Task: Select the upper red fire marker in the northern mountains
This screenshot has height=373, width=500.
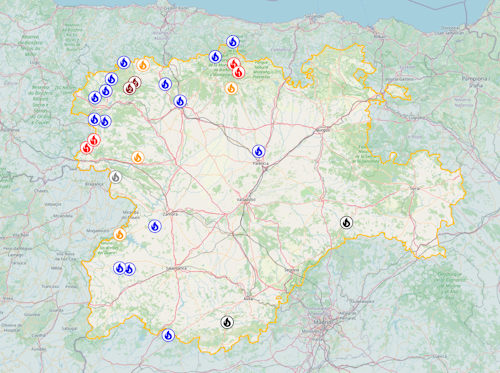Action: click(x=234, y=64)
